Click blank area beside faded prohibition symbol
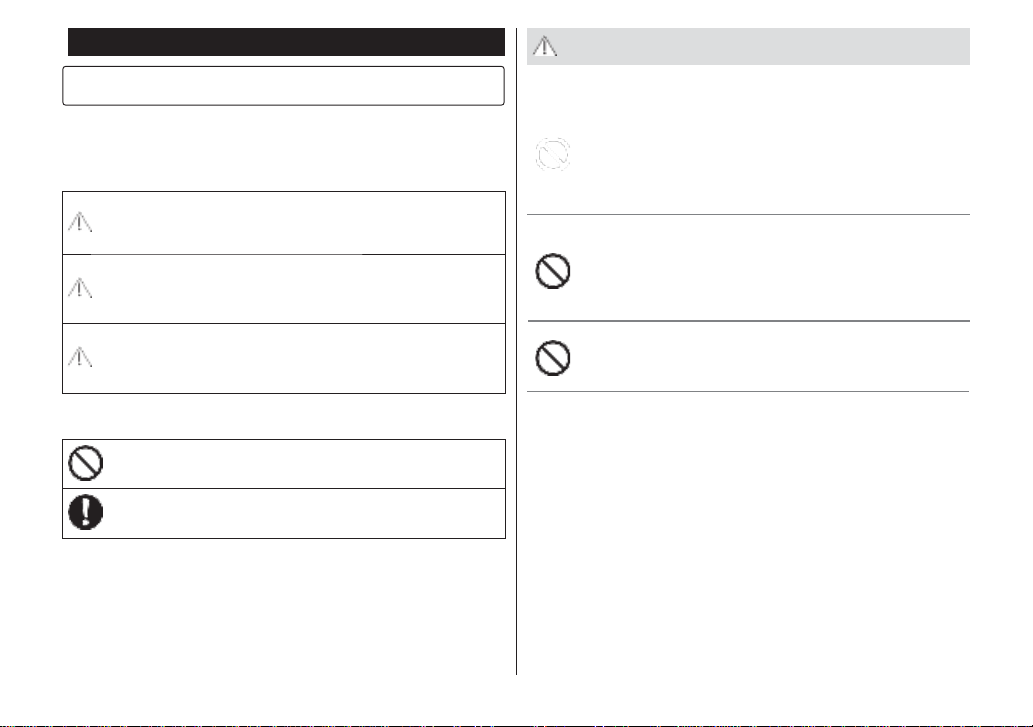1033x727 pixels. (x=771, y=155)
